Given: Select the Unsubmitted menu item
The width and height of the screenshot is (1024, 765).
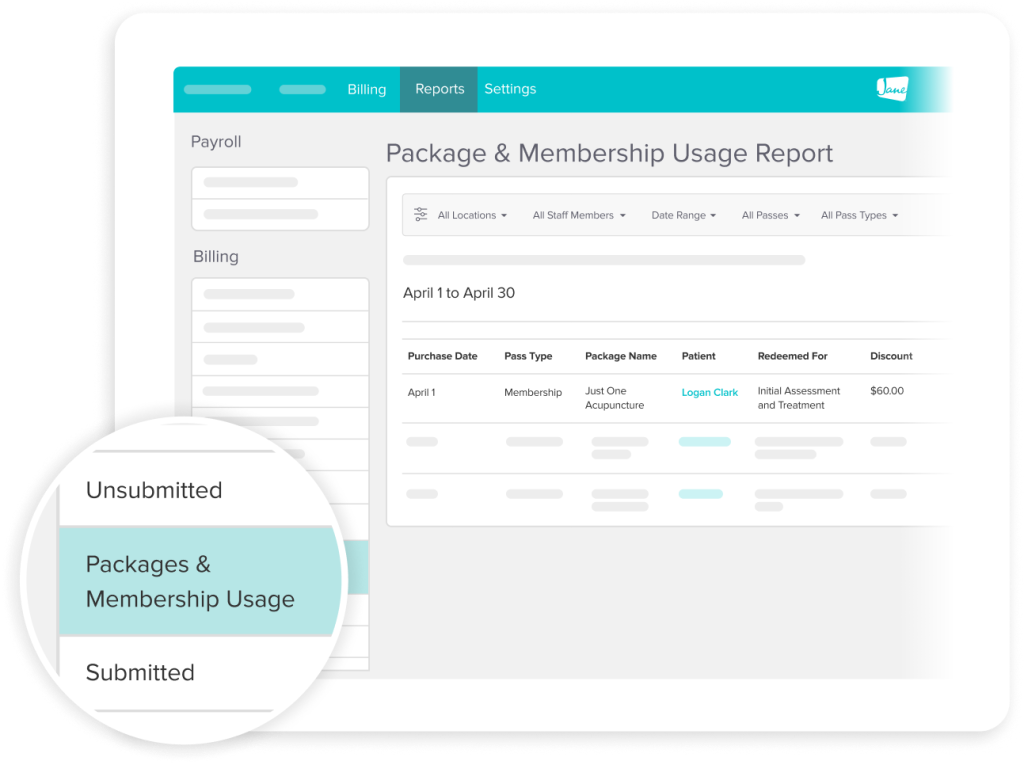Looking at the screenshot, I should pyautogui.click(x=154, y=491).
